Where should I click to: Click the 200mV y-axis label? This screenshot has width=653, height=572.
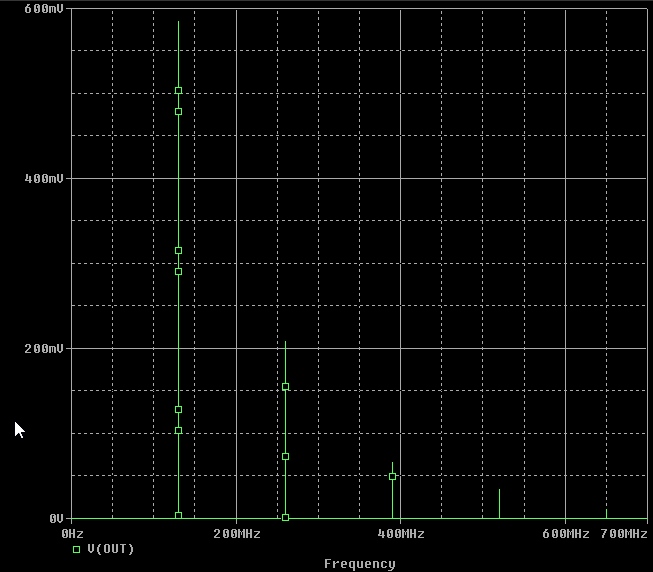click(44, 348)
